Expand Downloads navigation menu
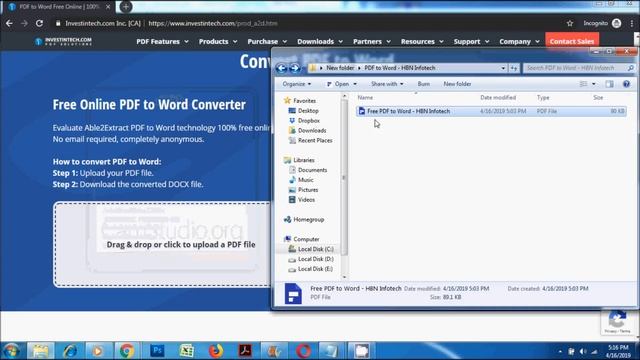This screenshot has height=360, width=640. 320,42
